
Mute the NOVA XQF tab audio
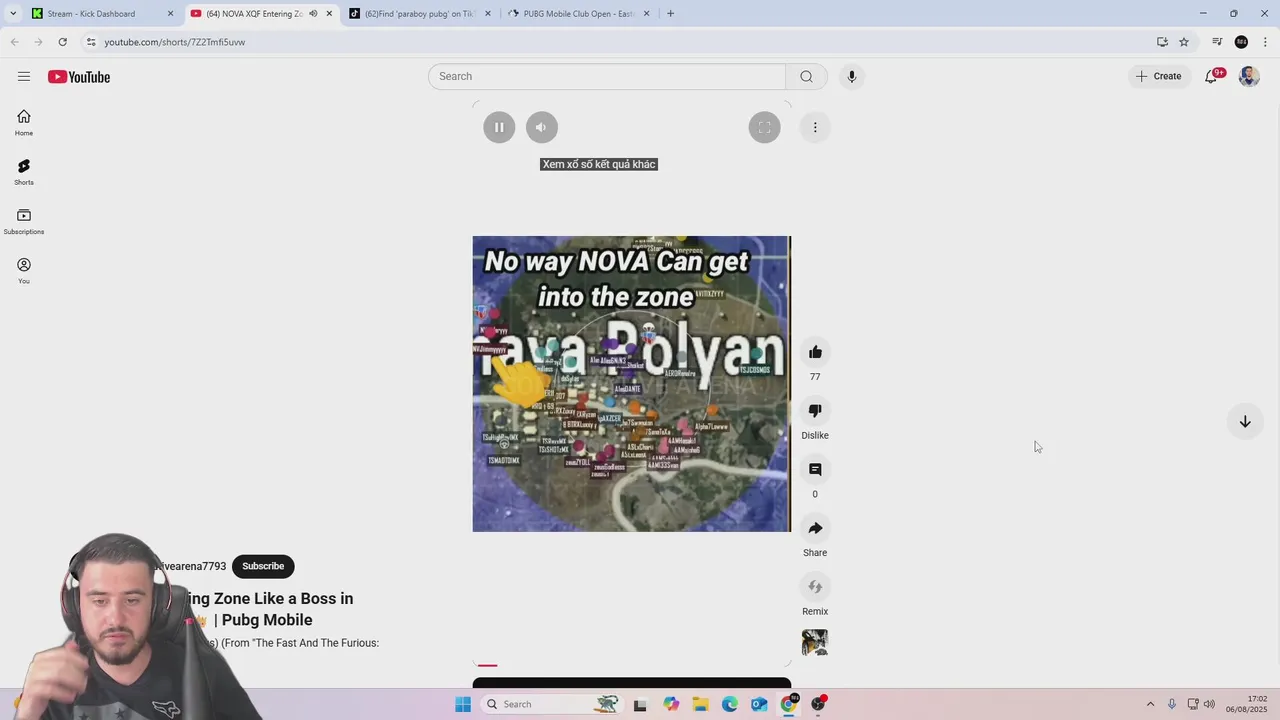tap(313, 14)
